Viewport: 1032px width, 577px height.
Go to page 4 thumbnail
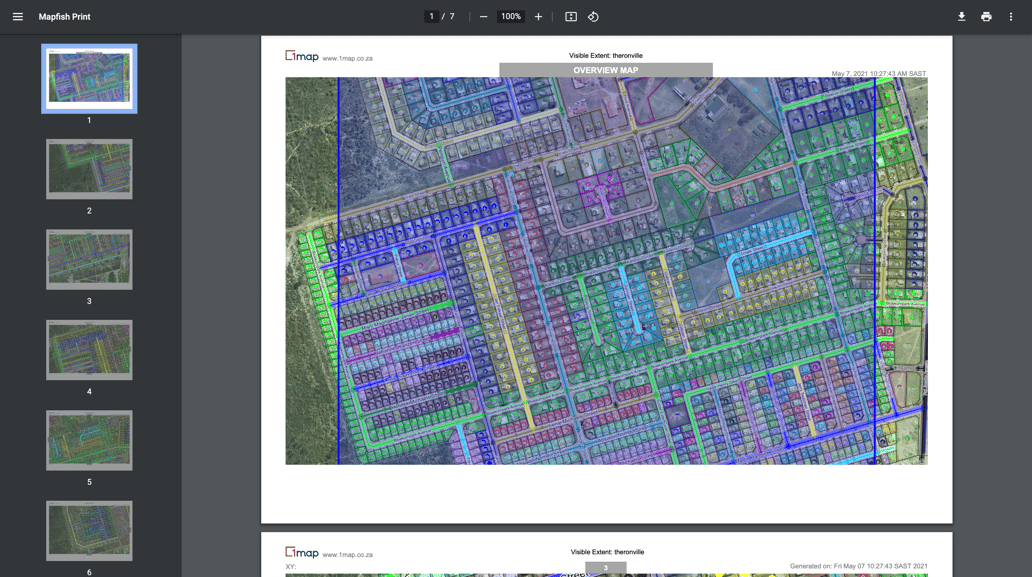click(x=89, y=350)
